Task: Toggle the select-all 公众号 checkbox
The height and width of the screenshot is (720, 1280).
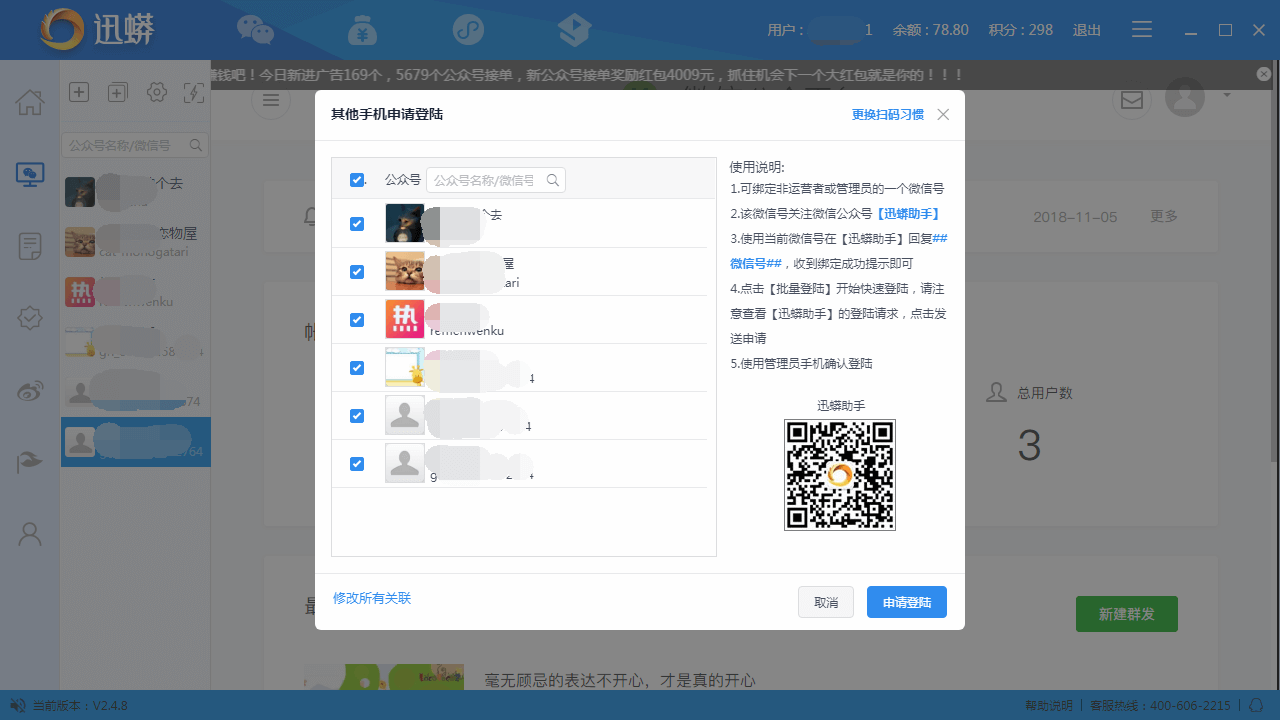Action: point(357,180)
